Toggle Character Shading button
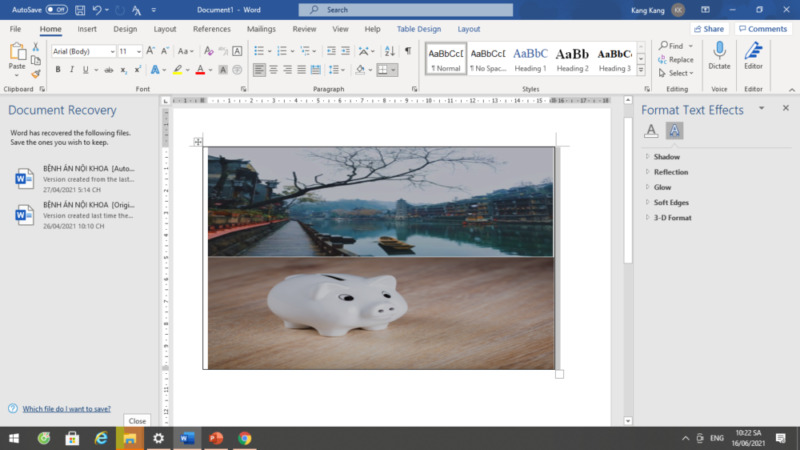Viewport: 800px width, 450px height. (x=223, y=70)
